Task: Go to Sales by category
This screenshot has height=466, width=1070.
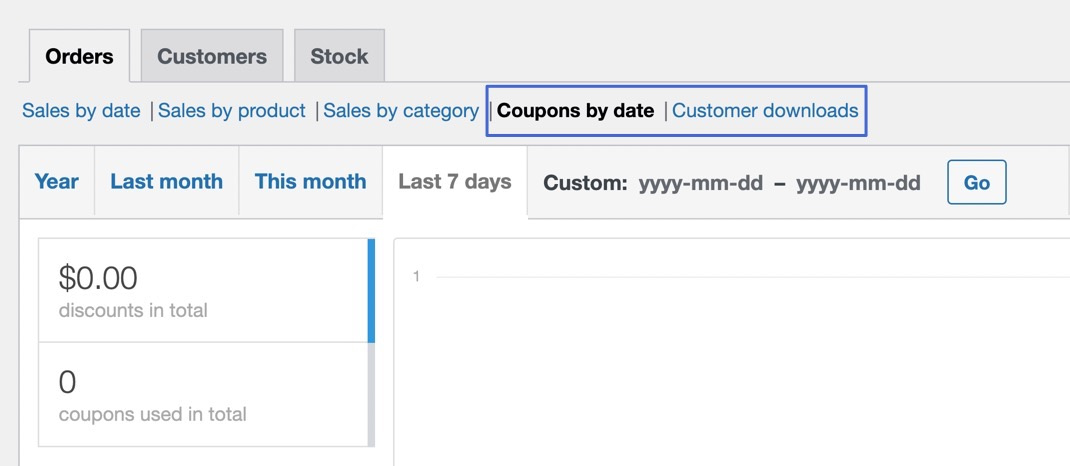Action: [401, 111]
